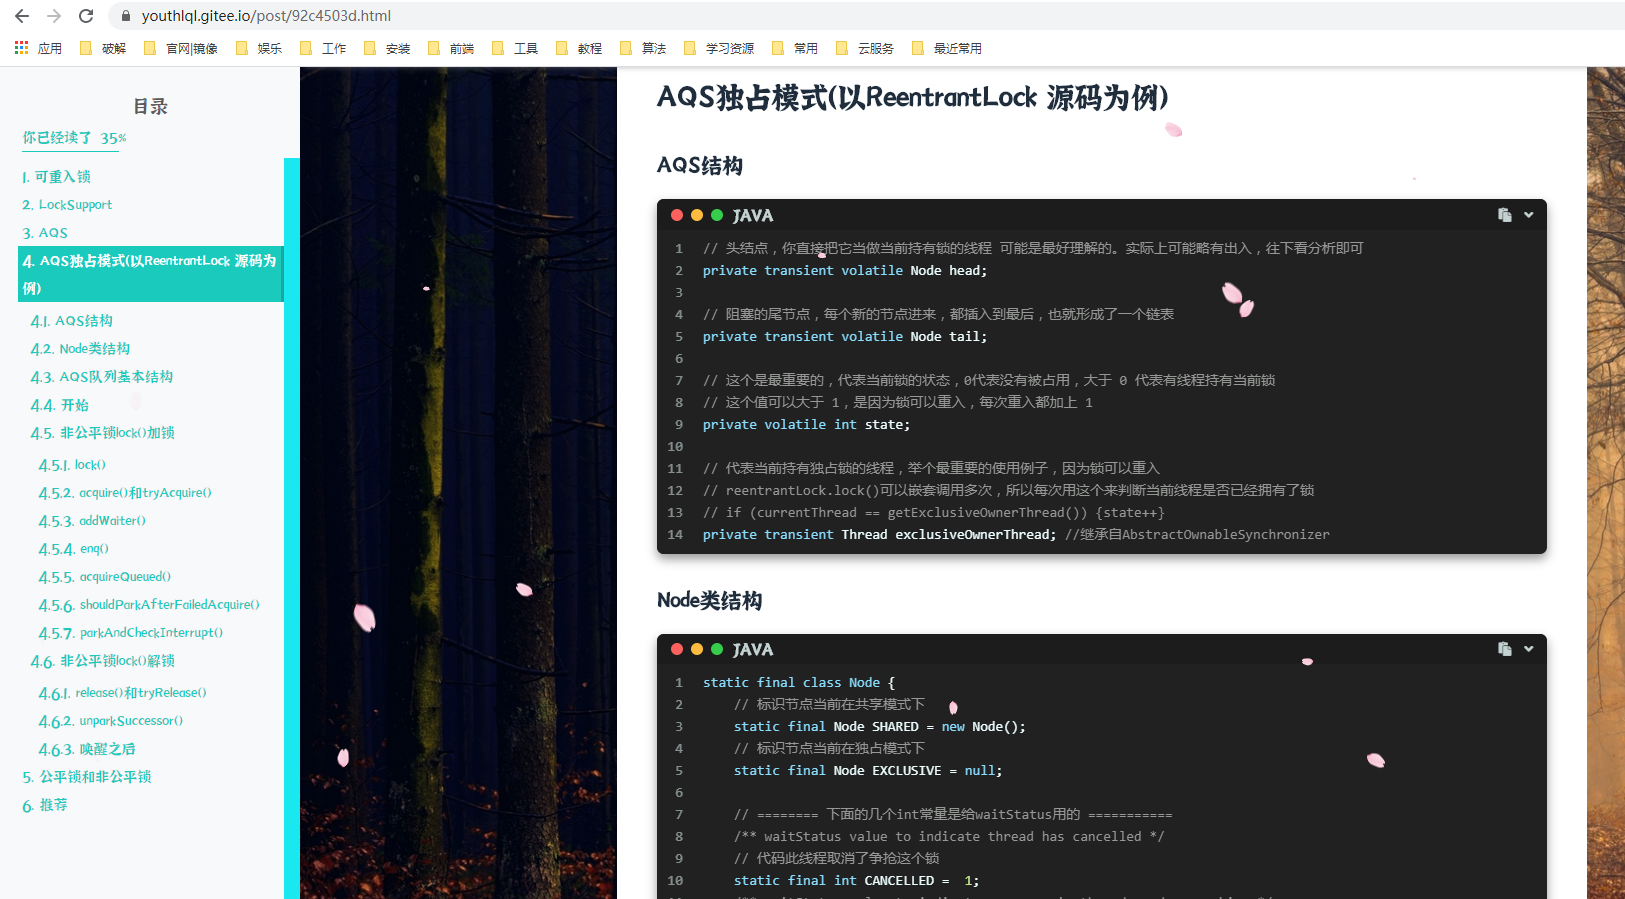The image size is (1625, 899).
Task: Open the 云服务 bookmark folder
Action: pyautogui.click(x=865, y=48)
